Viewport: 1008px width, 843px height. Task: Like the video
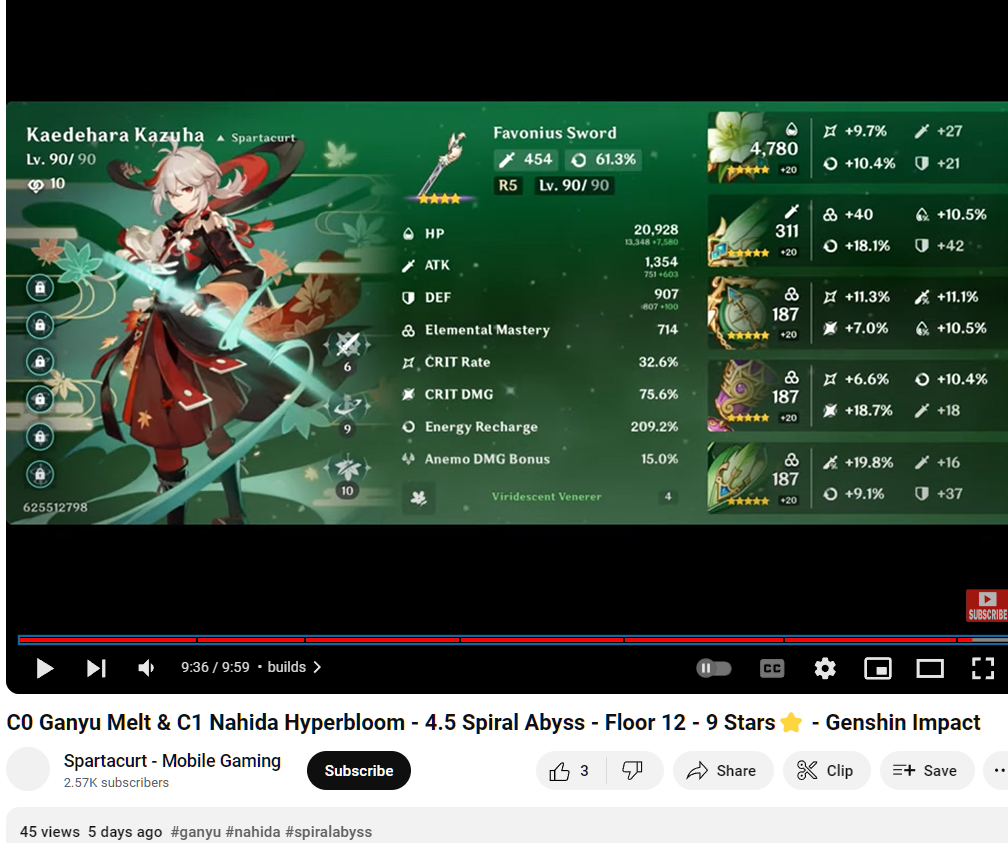pyautogui.click(x=570, y=770)
